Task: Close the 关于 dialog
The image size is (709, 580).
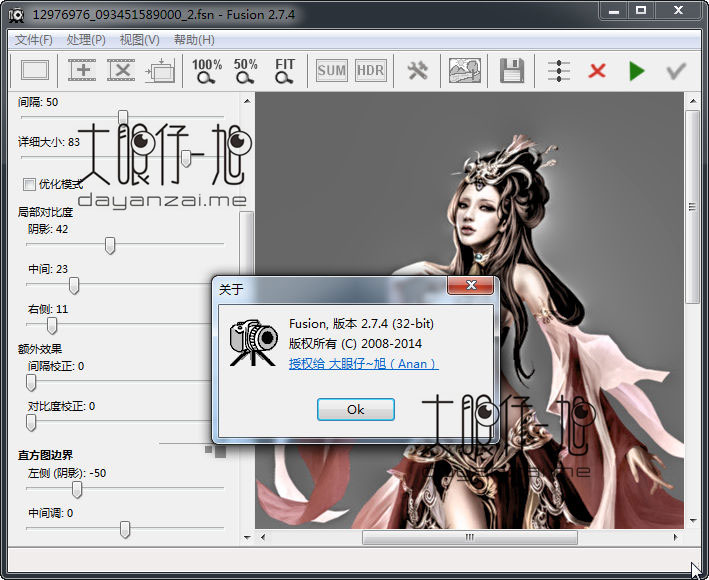Action: (470, 285)
